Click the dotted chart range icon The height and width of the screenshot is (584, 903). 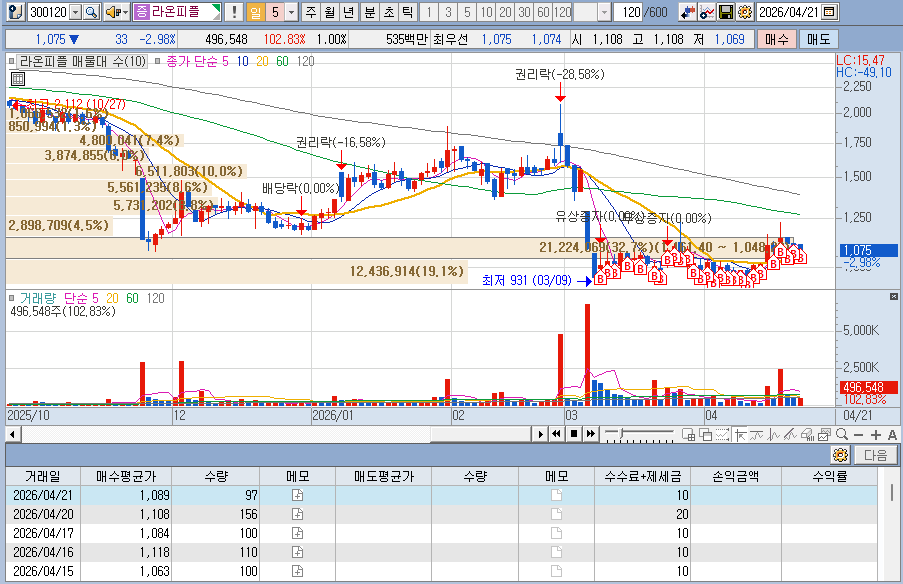(x=722, y=435)
